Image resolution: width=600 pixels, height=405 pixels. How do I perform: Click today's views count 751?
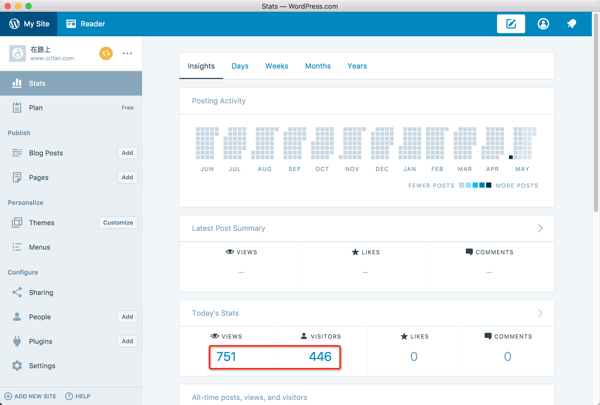[226, 356]
